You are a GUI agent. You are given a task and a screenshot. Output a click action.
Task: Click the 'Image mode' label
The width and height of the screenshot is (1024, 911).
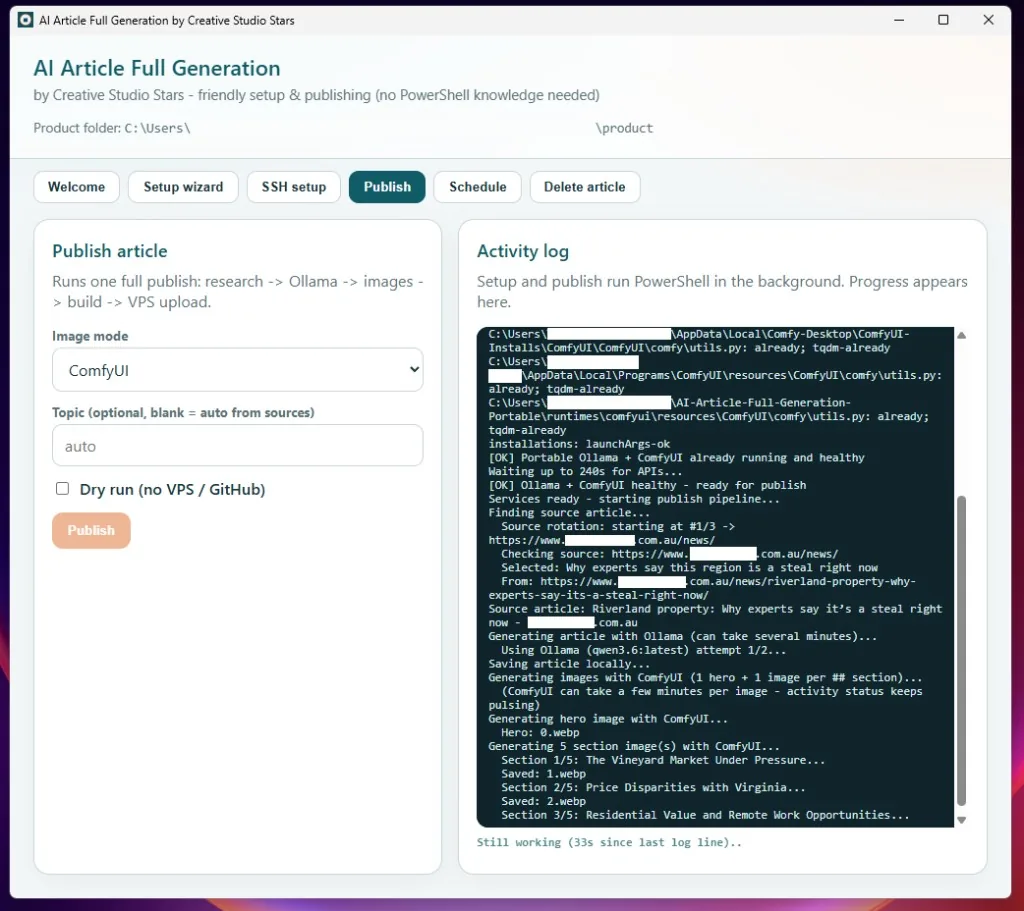tap(90, 336)
